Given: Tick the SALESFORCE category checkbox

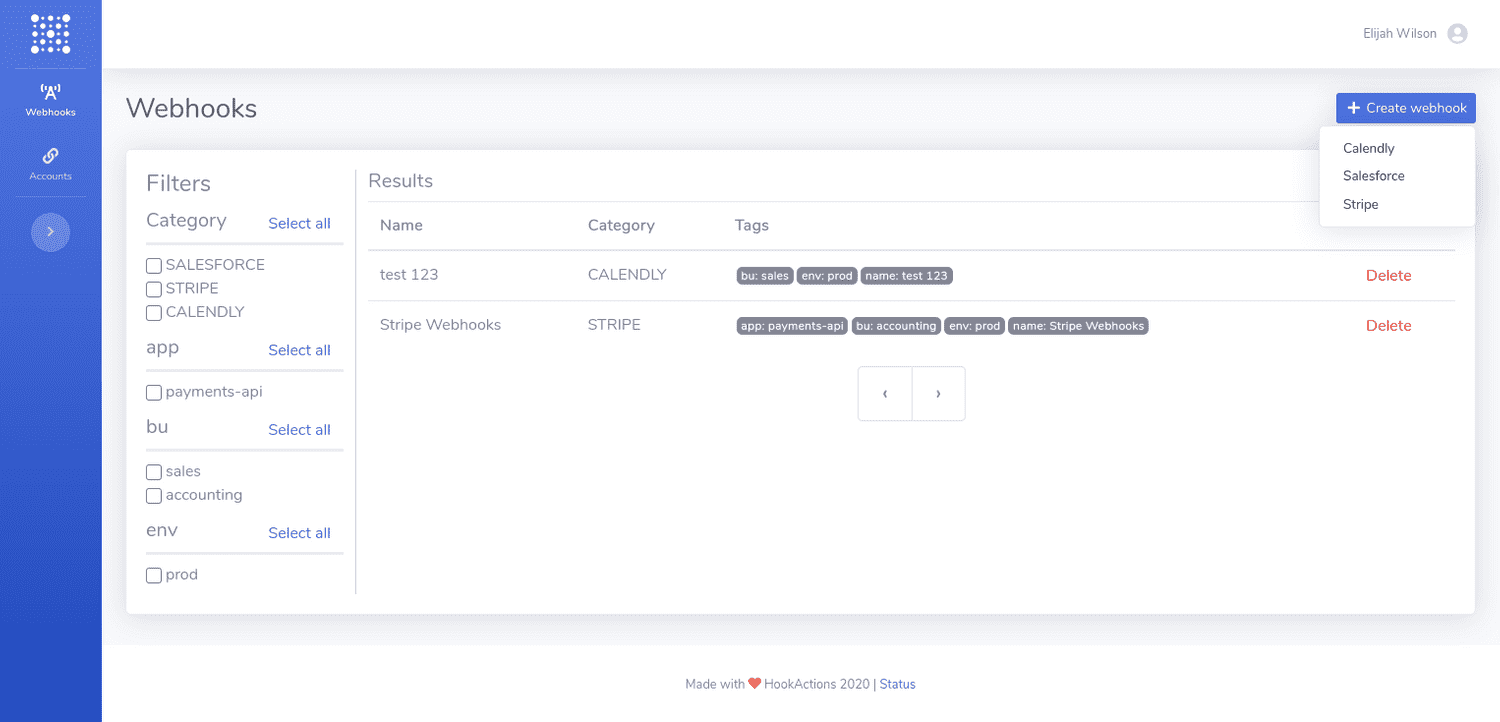Looking at the screenshot, I should click(x=154, y=266).
